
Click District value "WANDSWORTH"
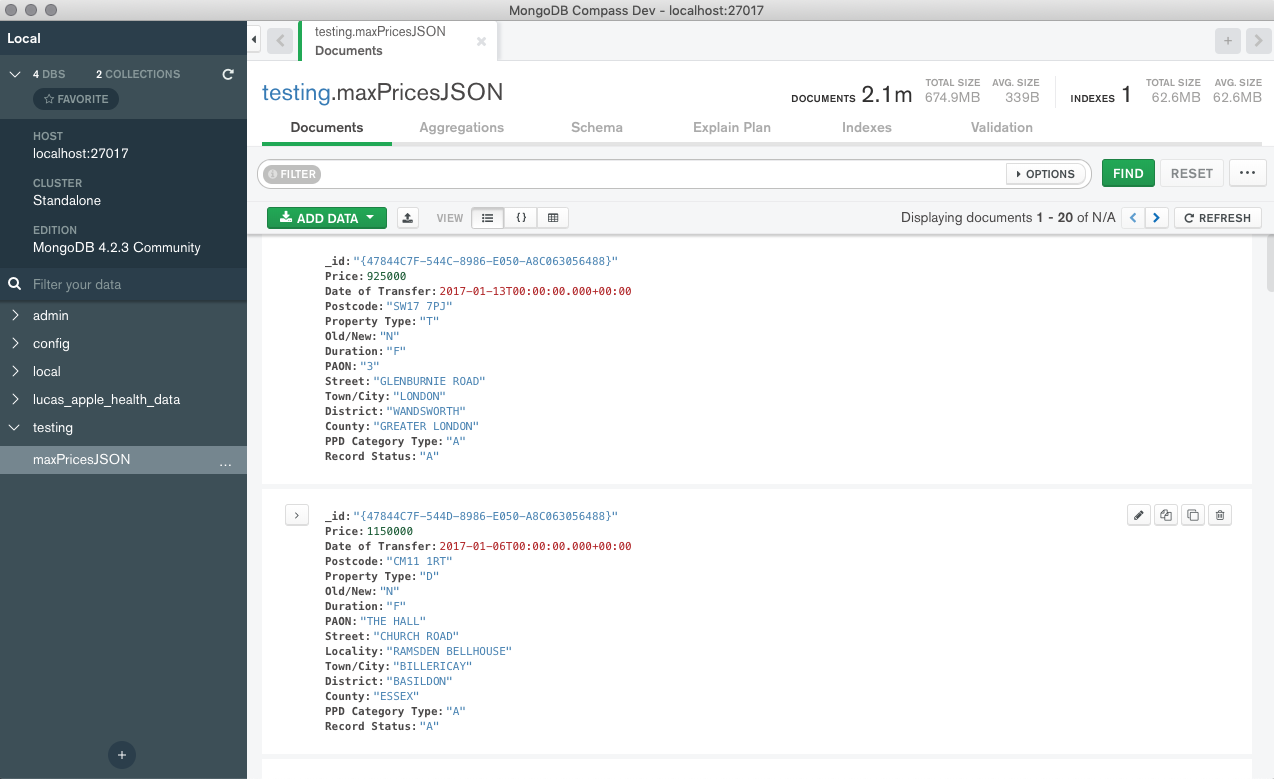tap(425, 411)
